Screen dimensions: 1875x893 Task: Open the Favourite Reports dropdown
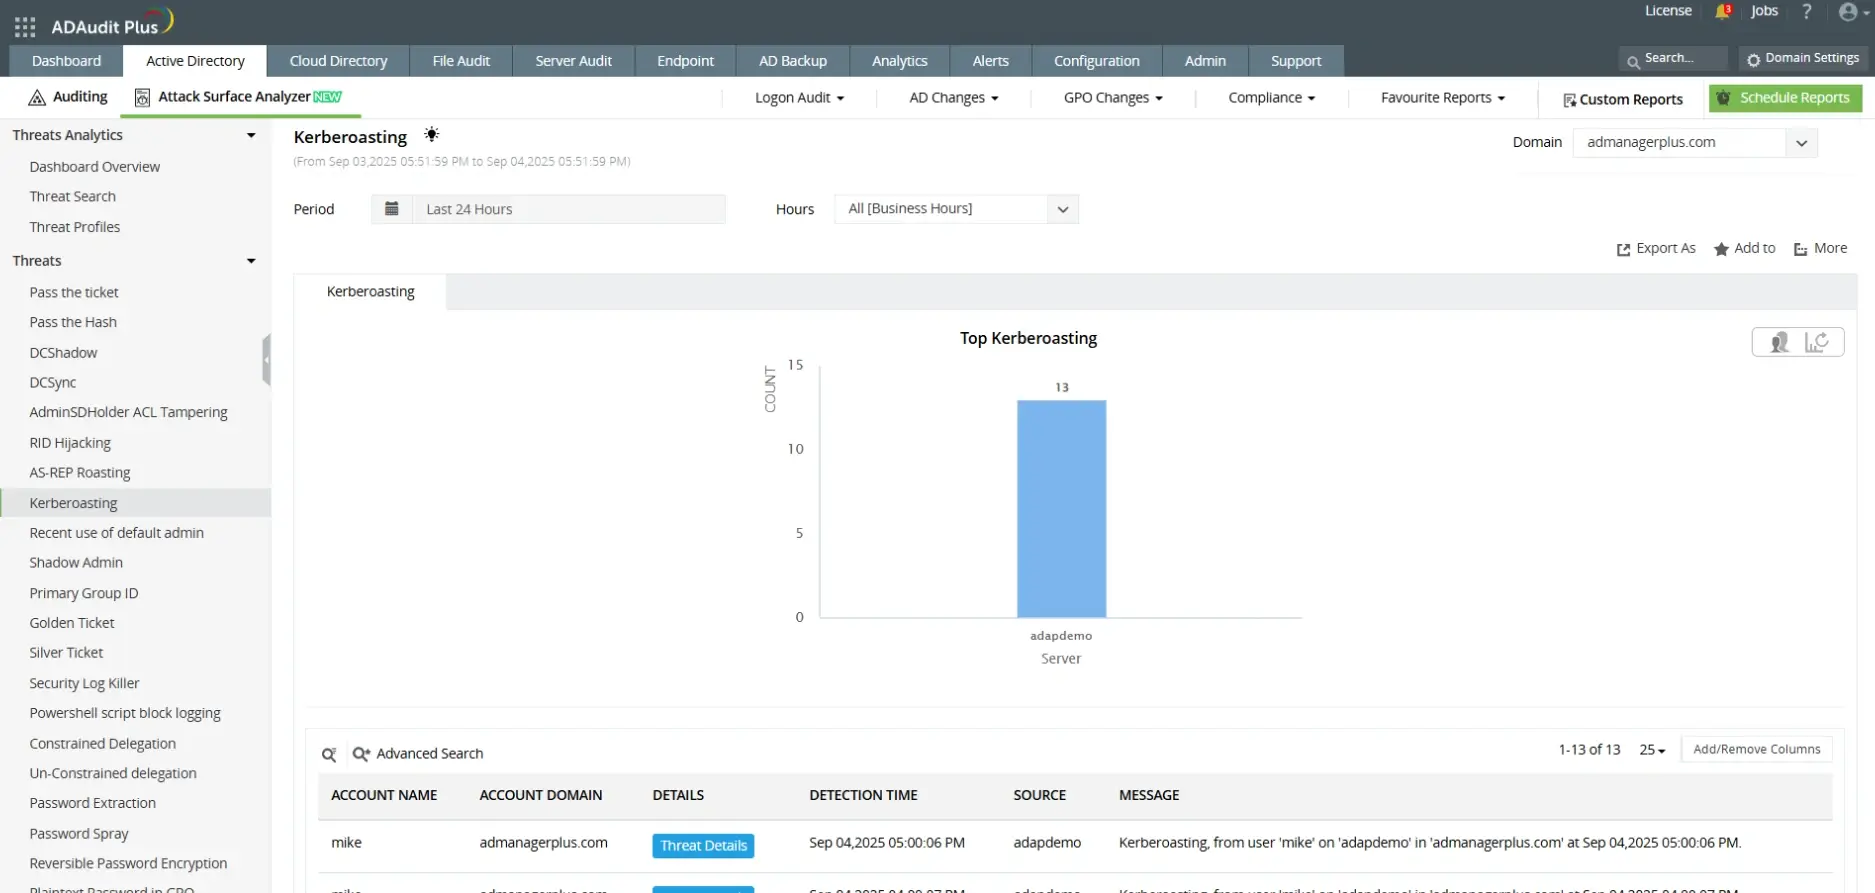1442,98
